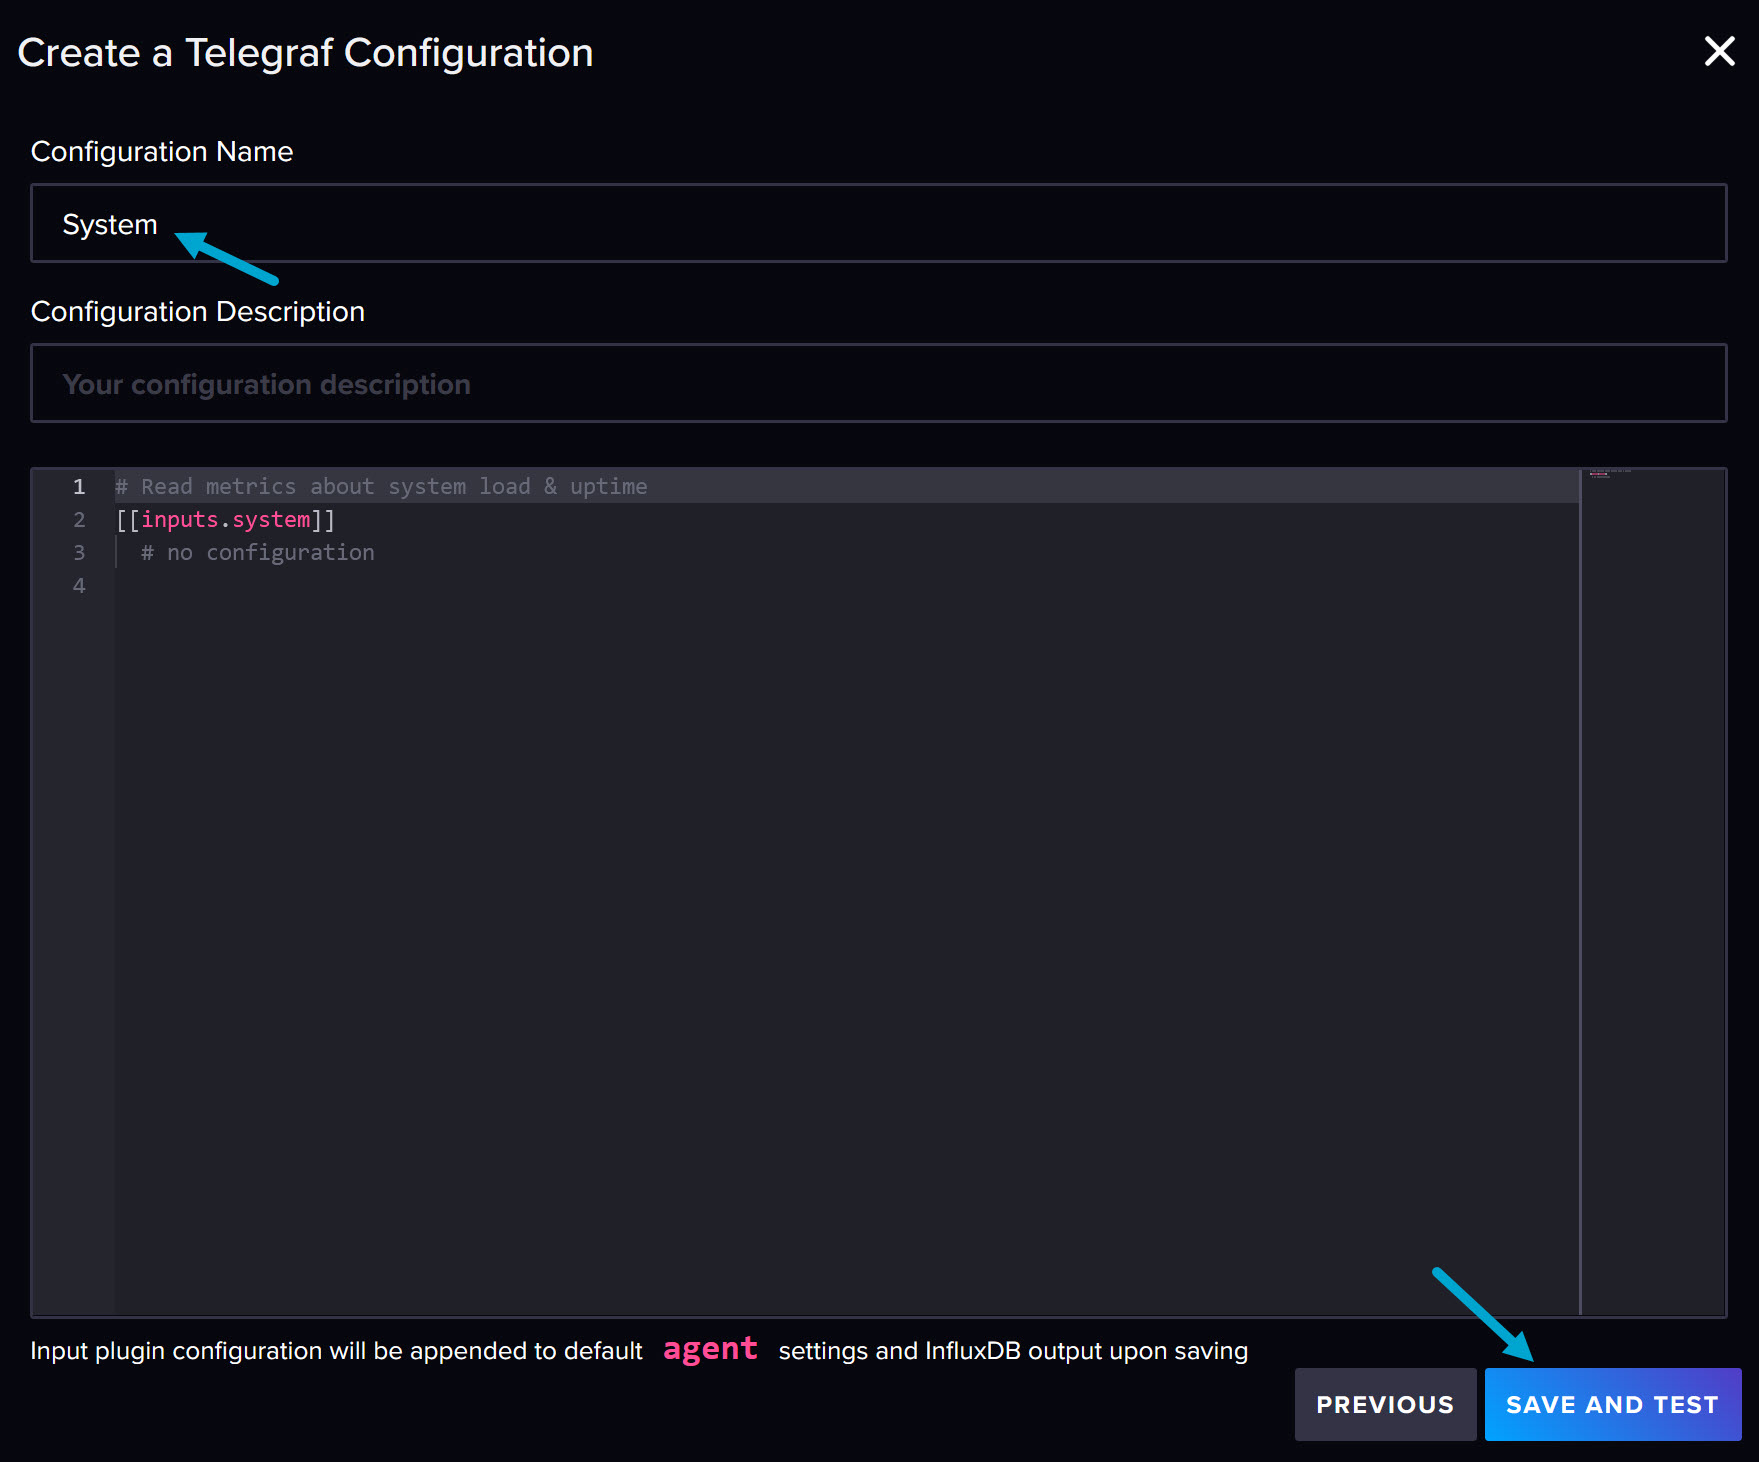Click the Previous button
This screenshot has width=1759, height=1462.
coord(1385,1404)
